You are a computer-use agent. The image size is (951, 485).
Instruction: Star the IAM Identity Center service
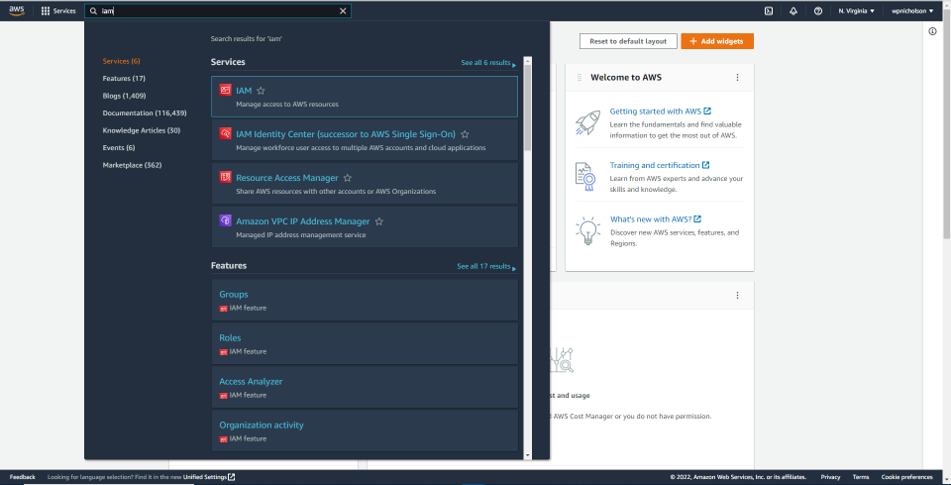(465, 134)
